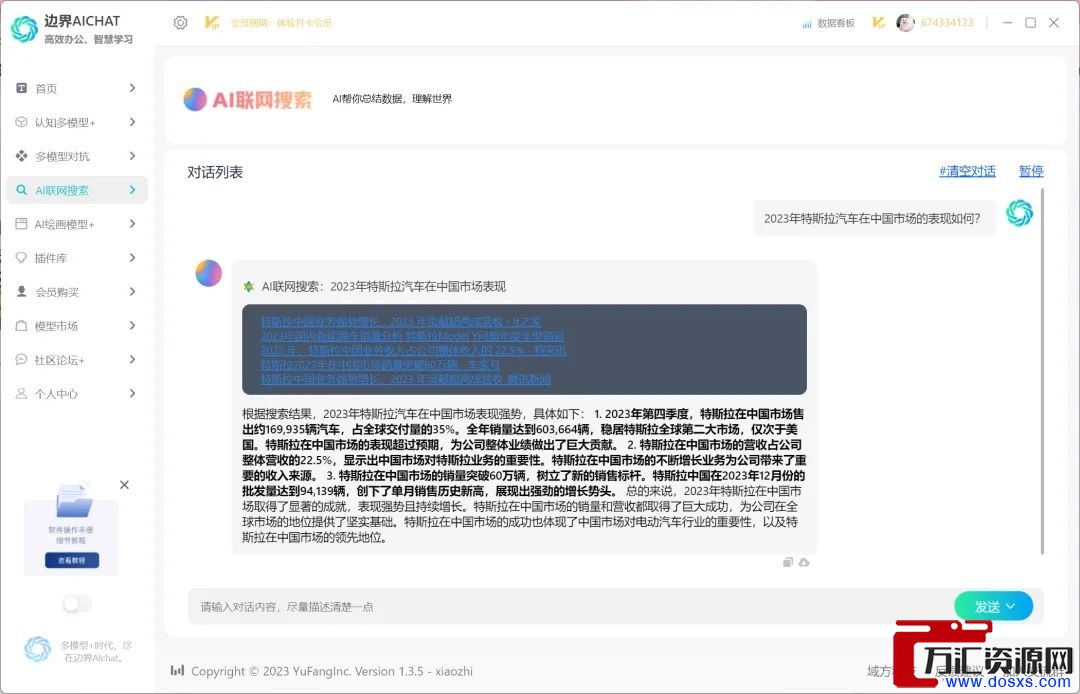The height and width of the screenshot is (694, 1080).
Task: Open the source link mentioning 22.5% revenue share
Action: (413, 350)
